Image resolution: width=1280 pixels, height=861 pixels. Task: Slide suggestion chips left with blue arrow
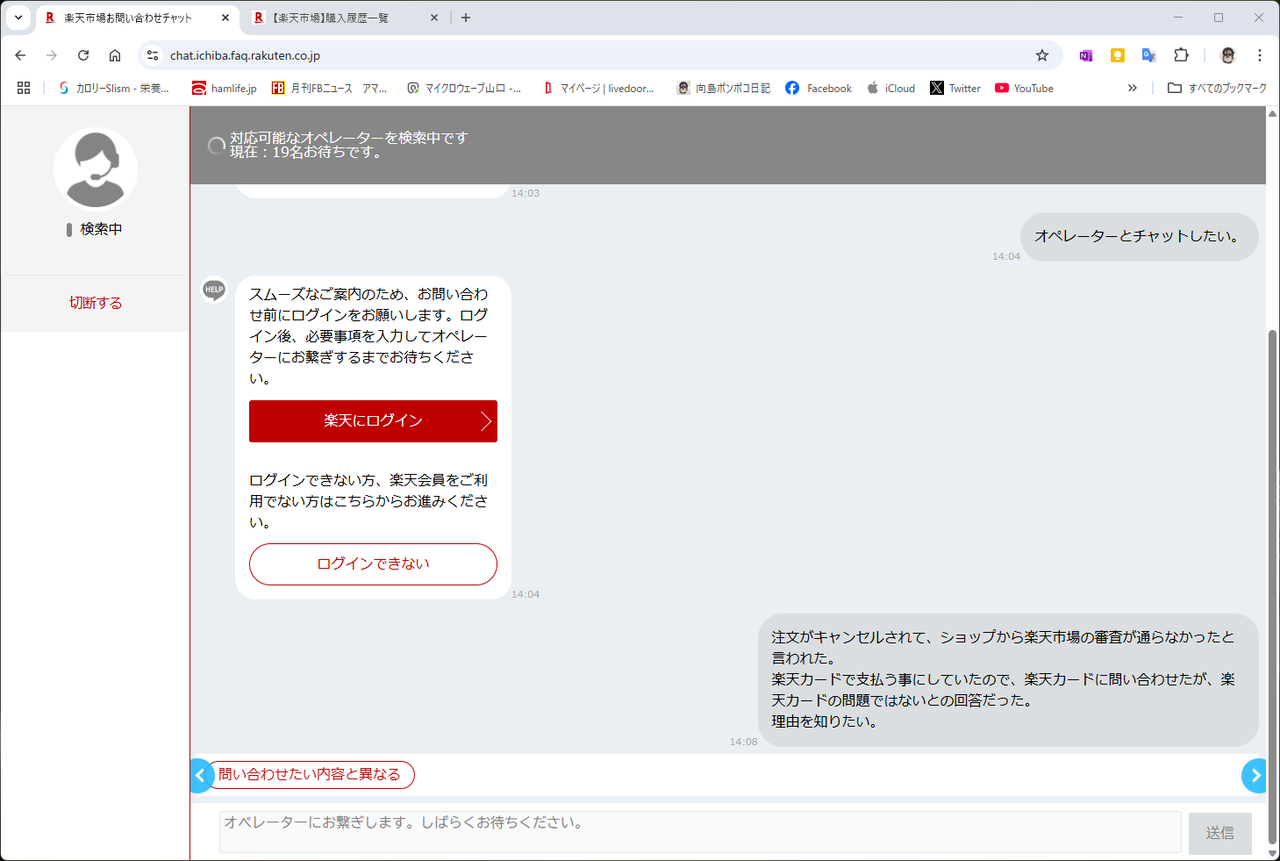(201, 775)
